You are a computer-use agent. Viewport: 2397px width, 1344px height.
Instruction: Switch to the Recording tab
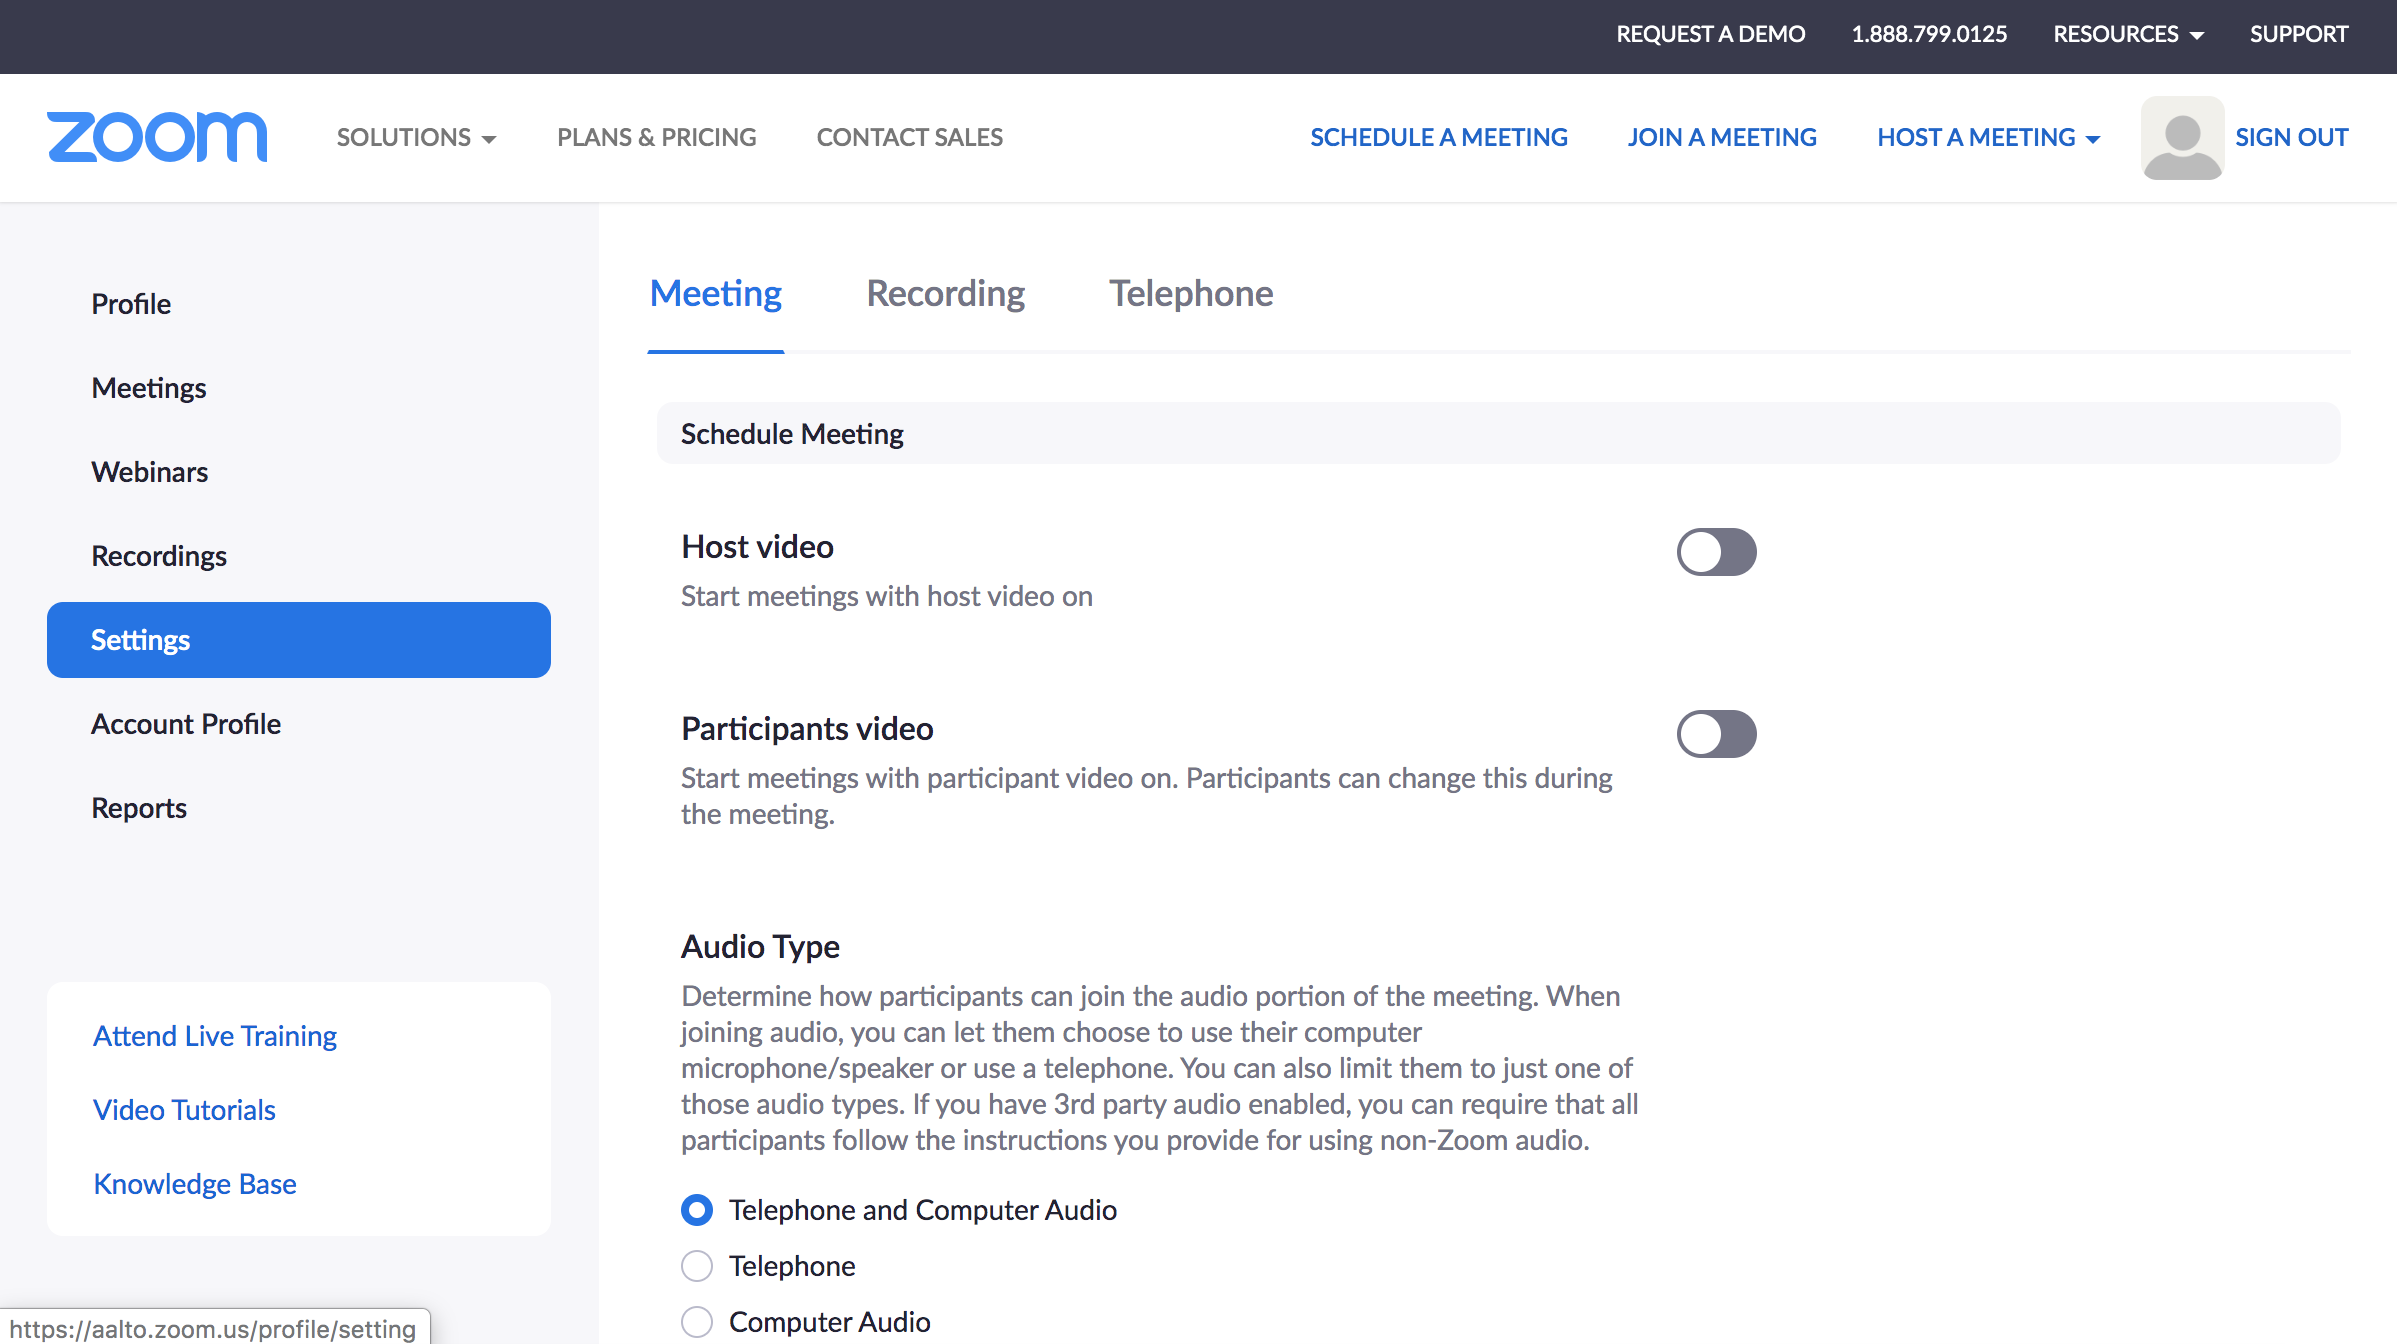point(945,294)
